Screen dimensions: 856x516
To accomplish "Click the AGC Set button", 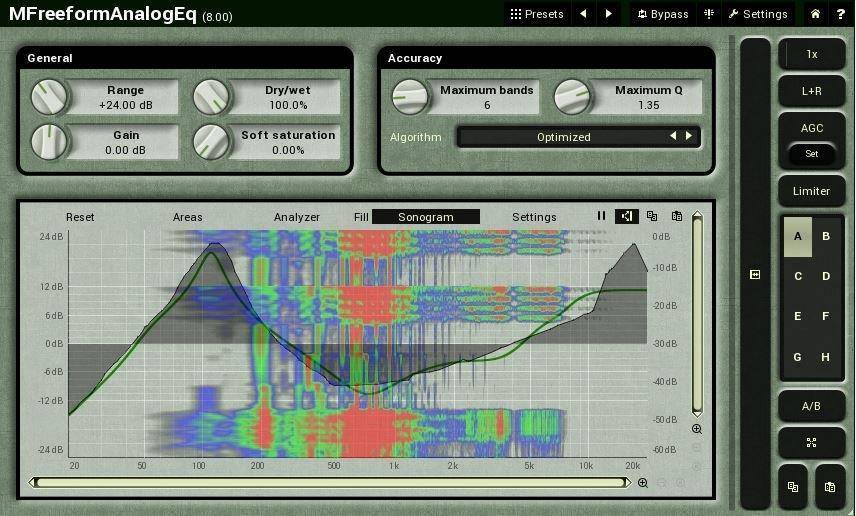I will pos(812,154).
